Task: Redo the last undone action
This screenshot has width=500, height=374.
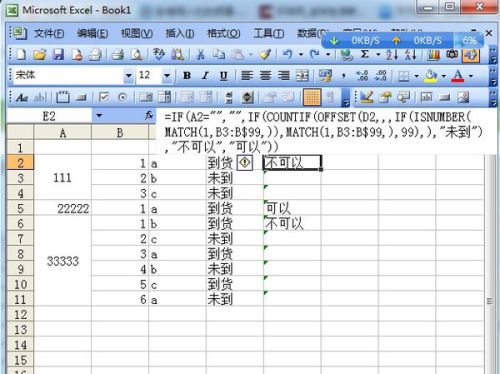Action: coord(315,54)
